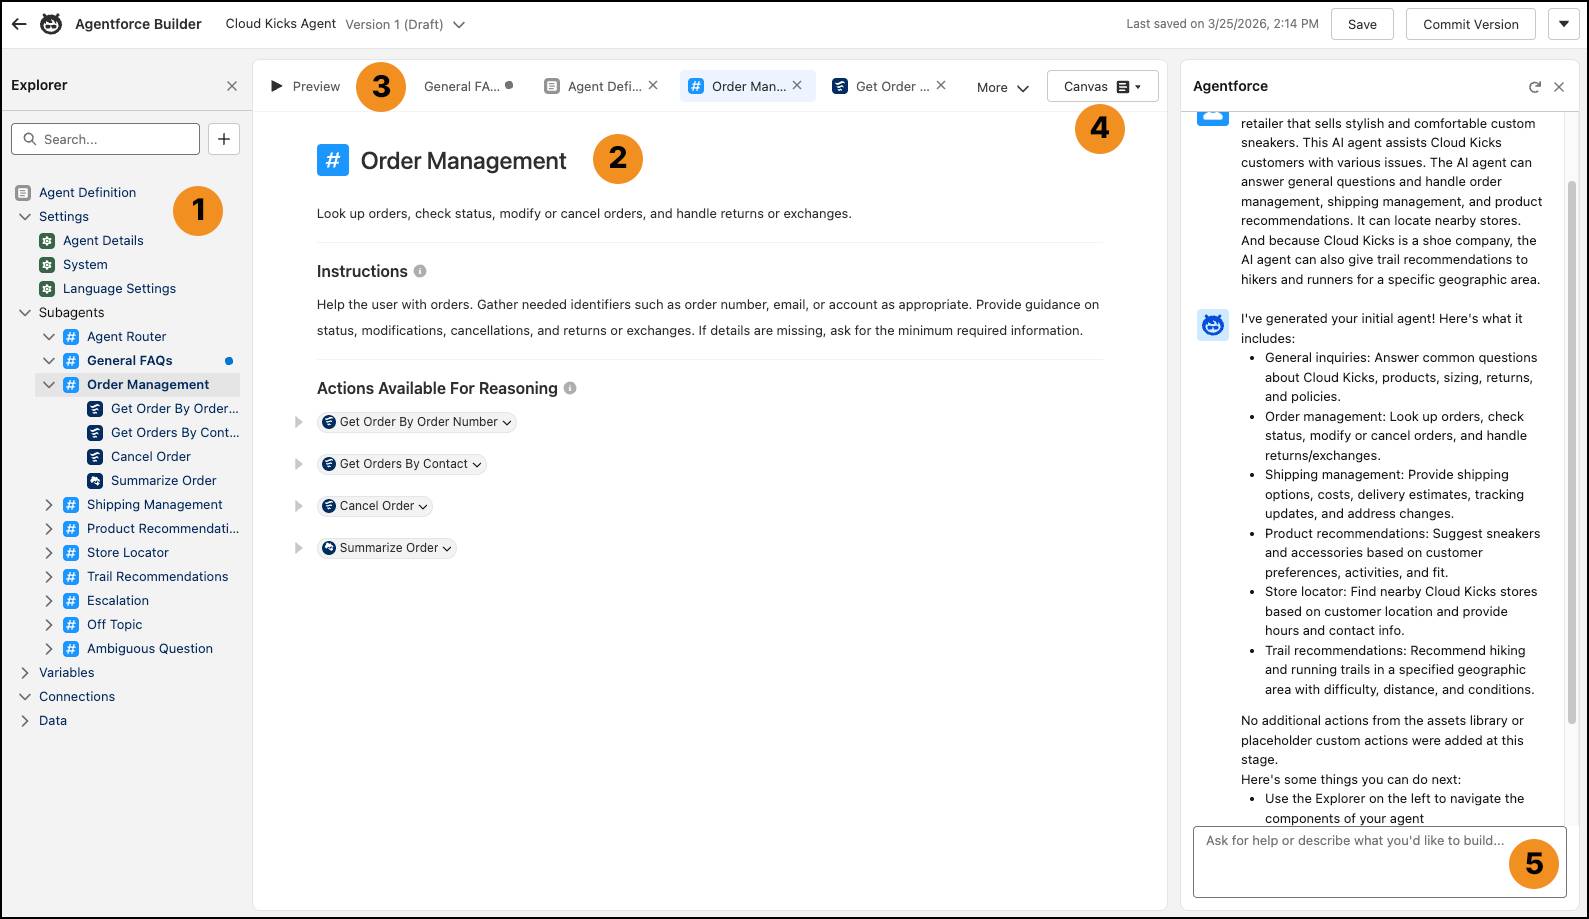This screenshot has height=919, width=1589.
Task: Click the Instructions text block
Action: [708, 317]
